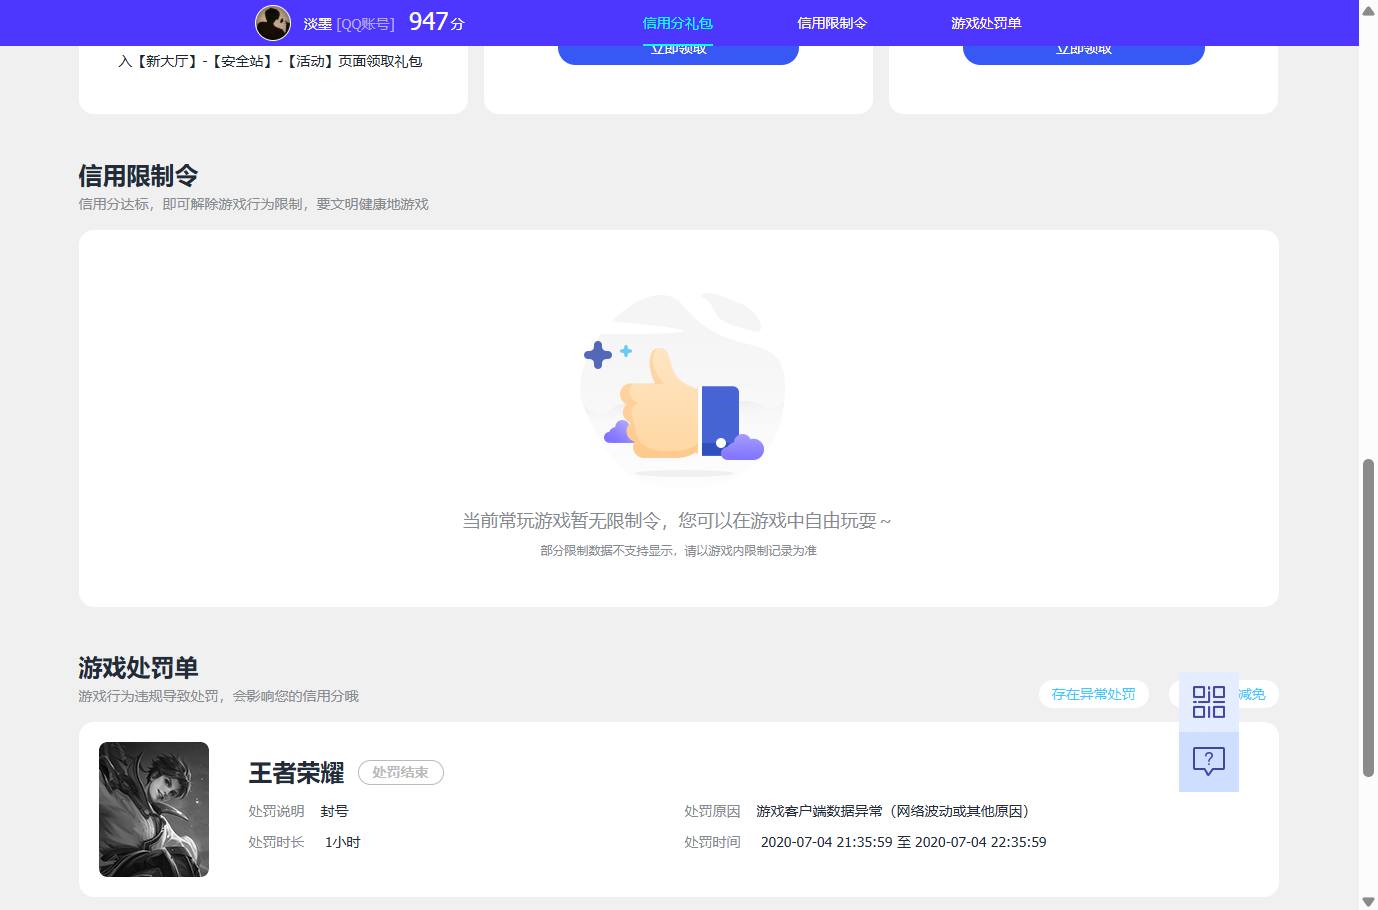1378x910 pixels.
Task: Open the QR code panel in floating sidebar
Action: tap(1209, 702)
